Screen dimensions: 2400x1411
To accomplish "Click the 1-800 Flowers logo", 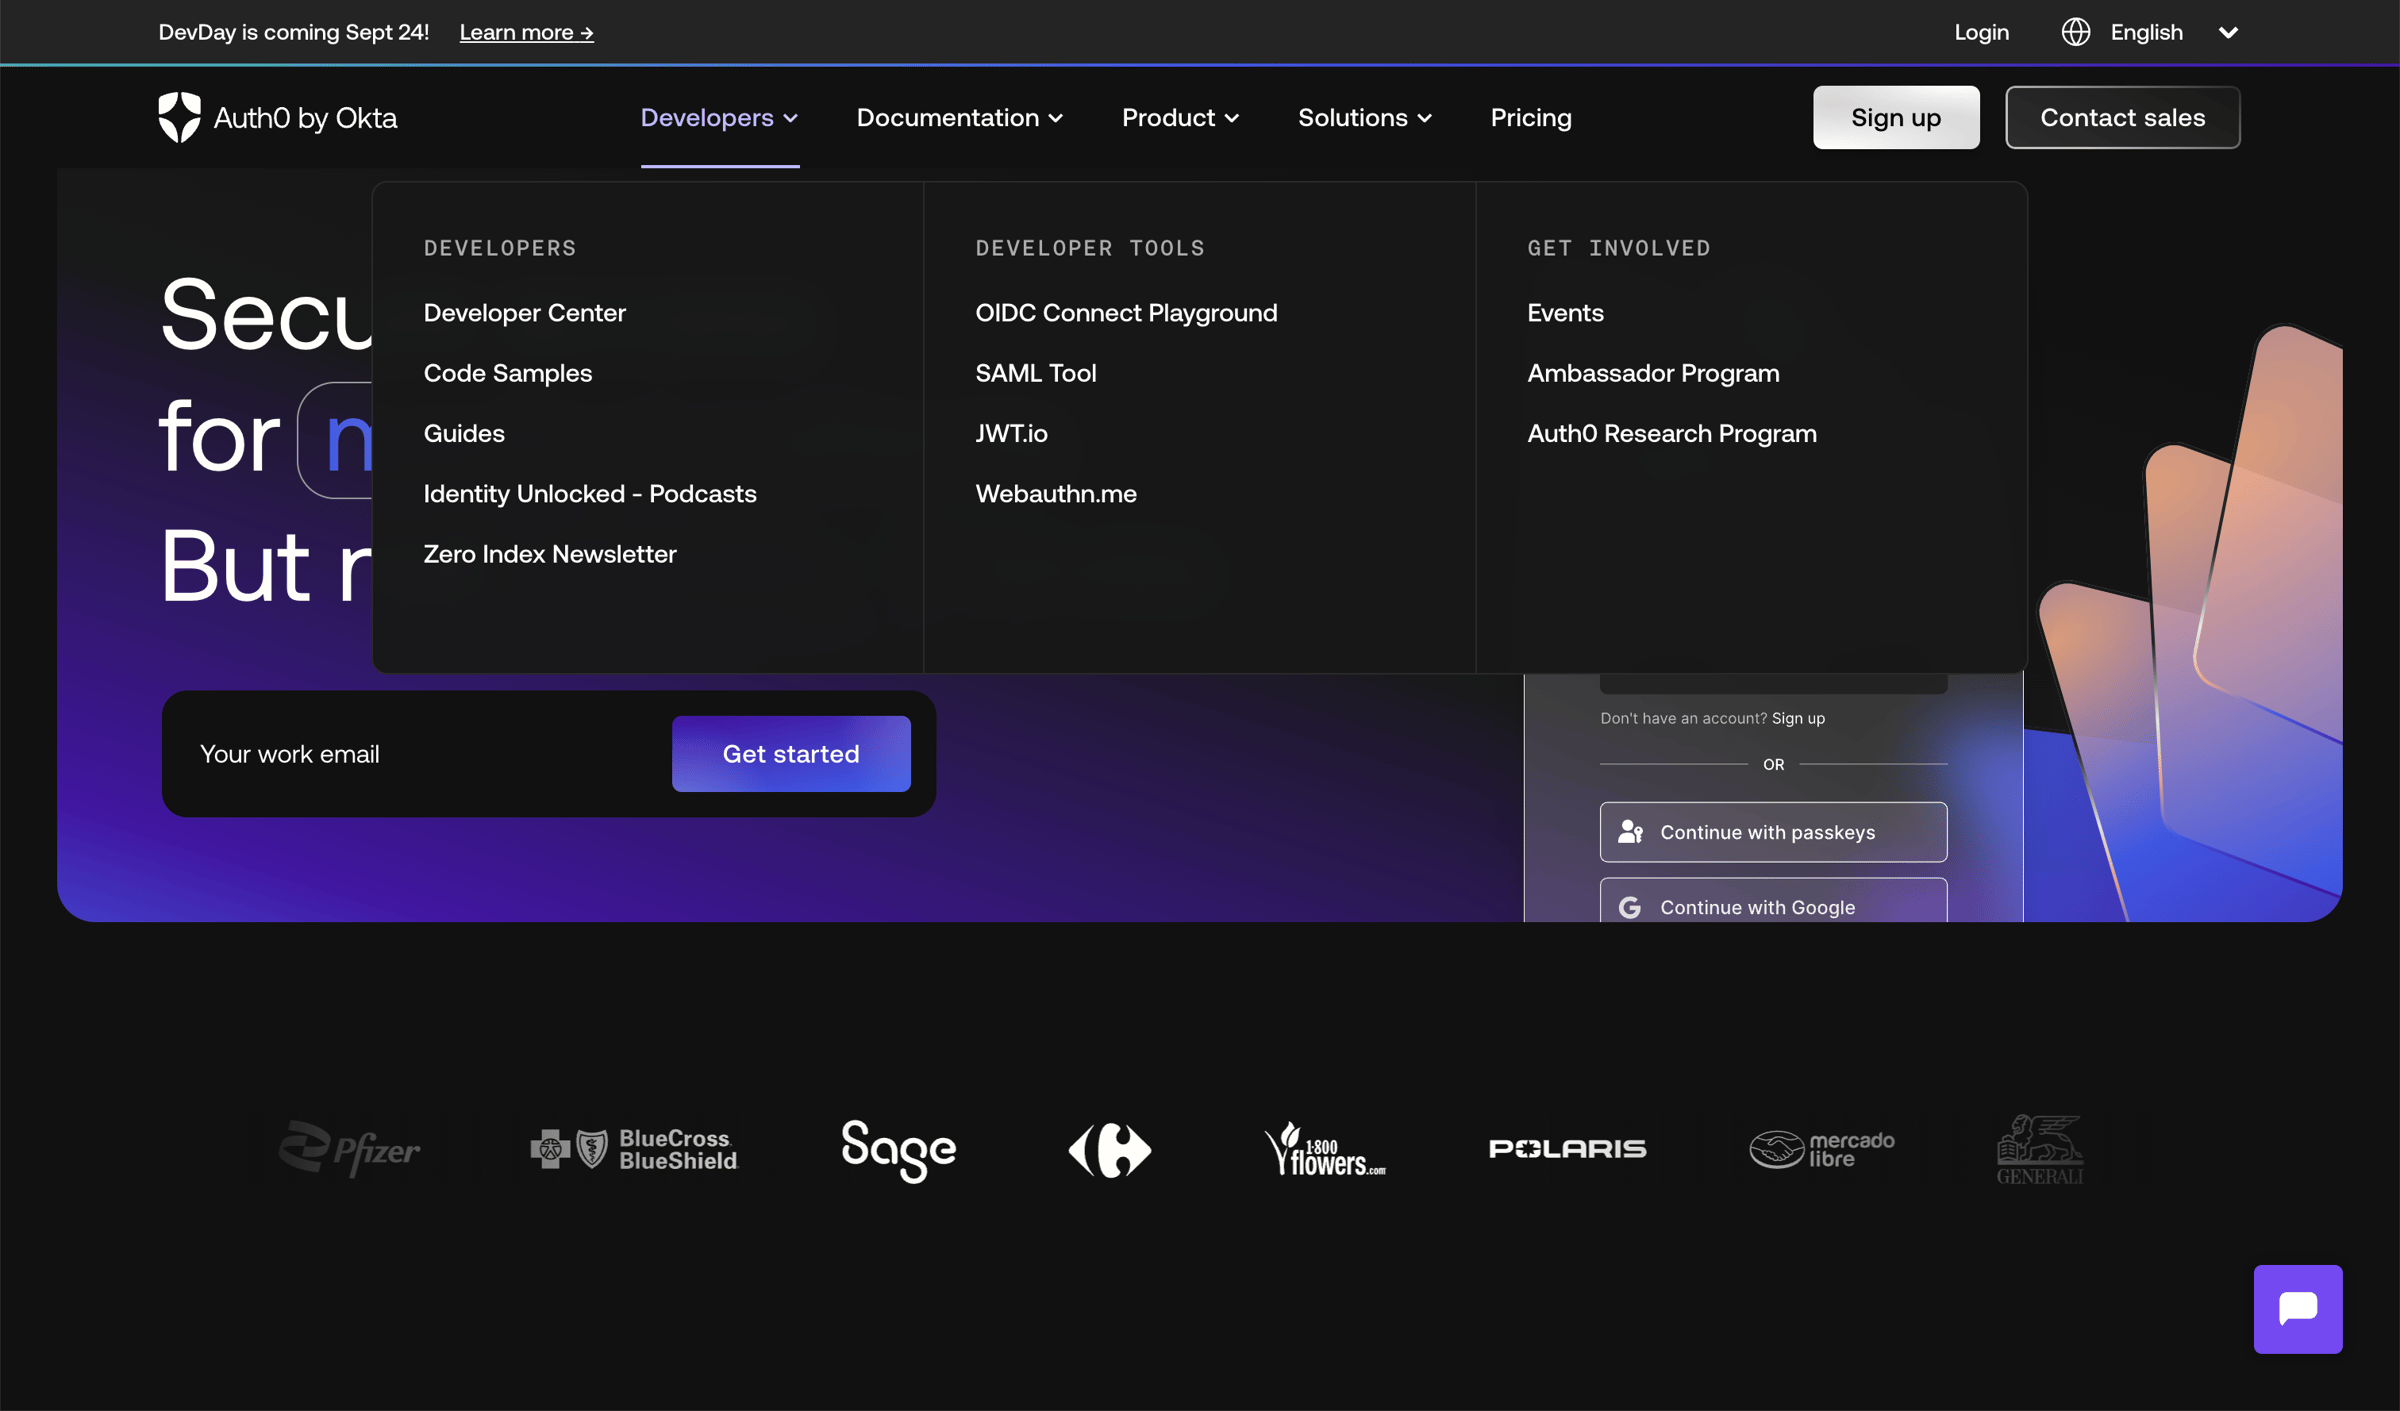I will [1325, 1149].
